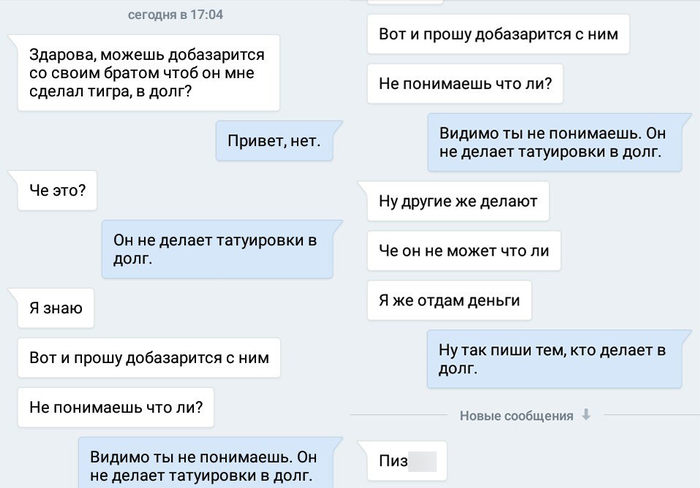Select the Привет, нет. reply bubble
Image resolution: width=700 pixels, height=488 pixels.
click(279, 141)
